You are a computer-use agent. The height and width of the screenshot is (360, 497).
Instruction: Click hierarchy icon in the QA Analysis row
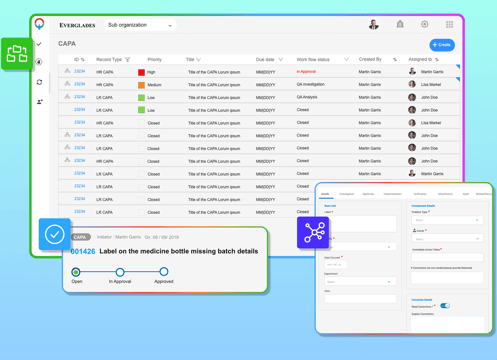click(x=67, y=96)
